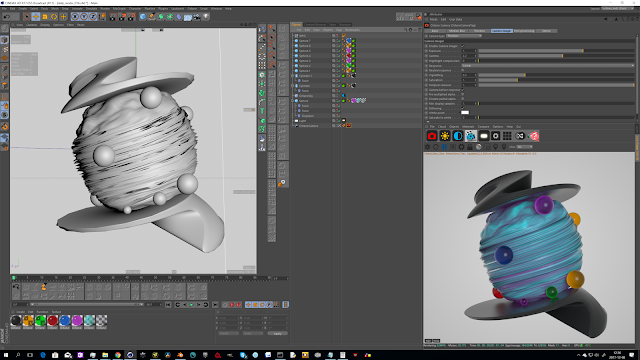The height and width of the screenshot is (360, 640).
Task: Open the Live Viewer channel dropdown
Action: [x=524, y=147]
